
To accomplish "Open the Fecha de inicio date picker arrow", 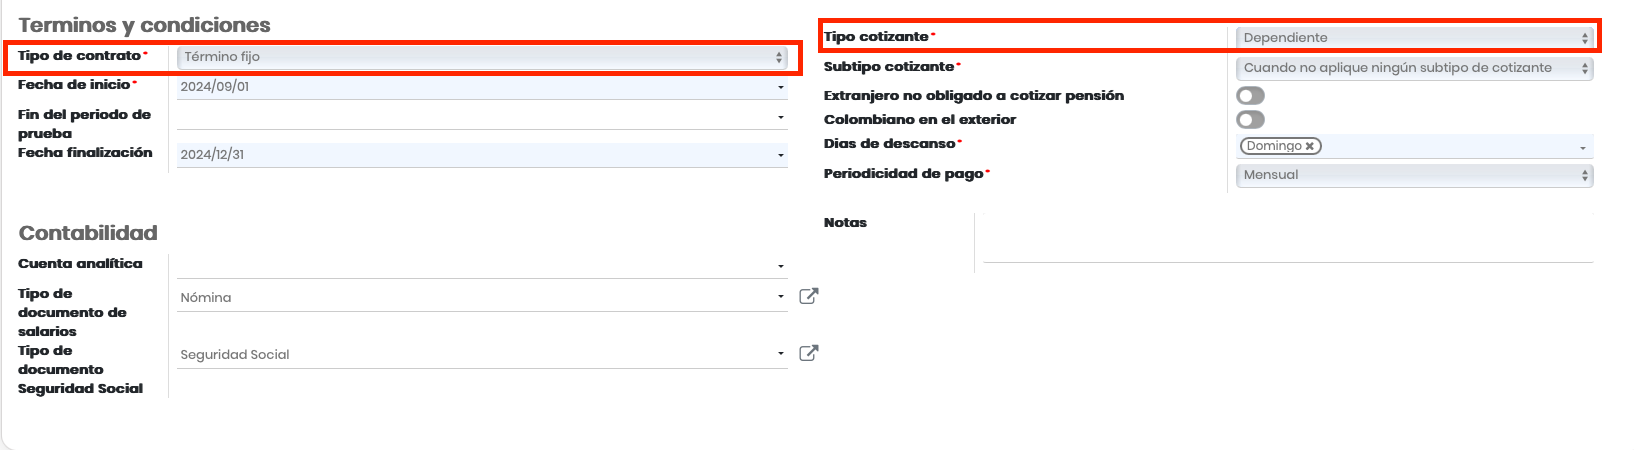I will click(x=781, y=88).
